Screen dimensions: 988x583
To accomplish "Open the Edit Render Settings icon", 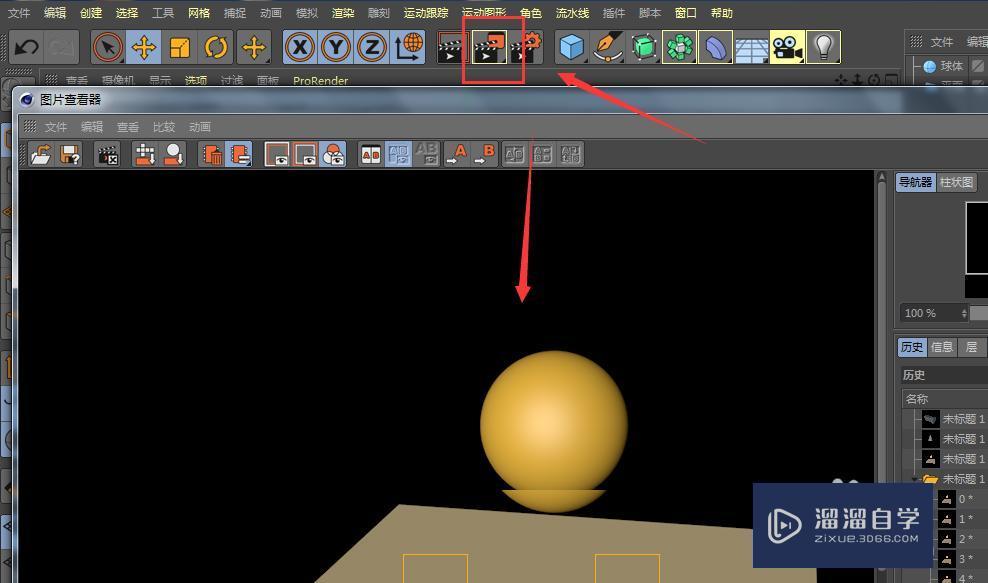I will pos(528,47).
